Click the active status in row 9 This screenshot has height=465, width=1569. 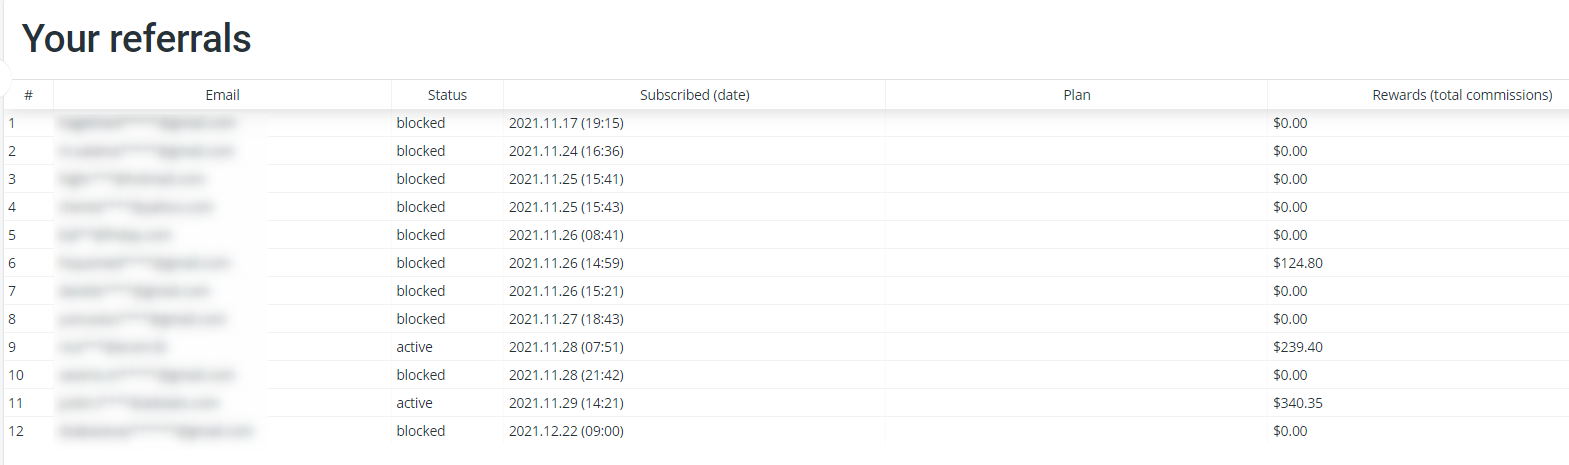414,347
